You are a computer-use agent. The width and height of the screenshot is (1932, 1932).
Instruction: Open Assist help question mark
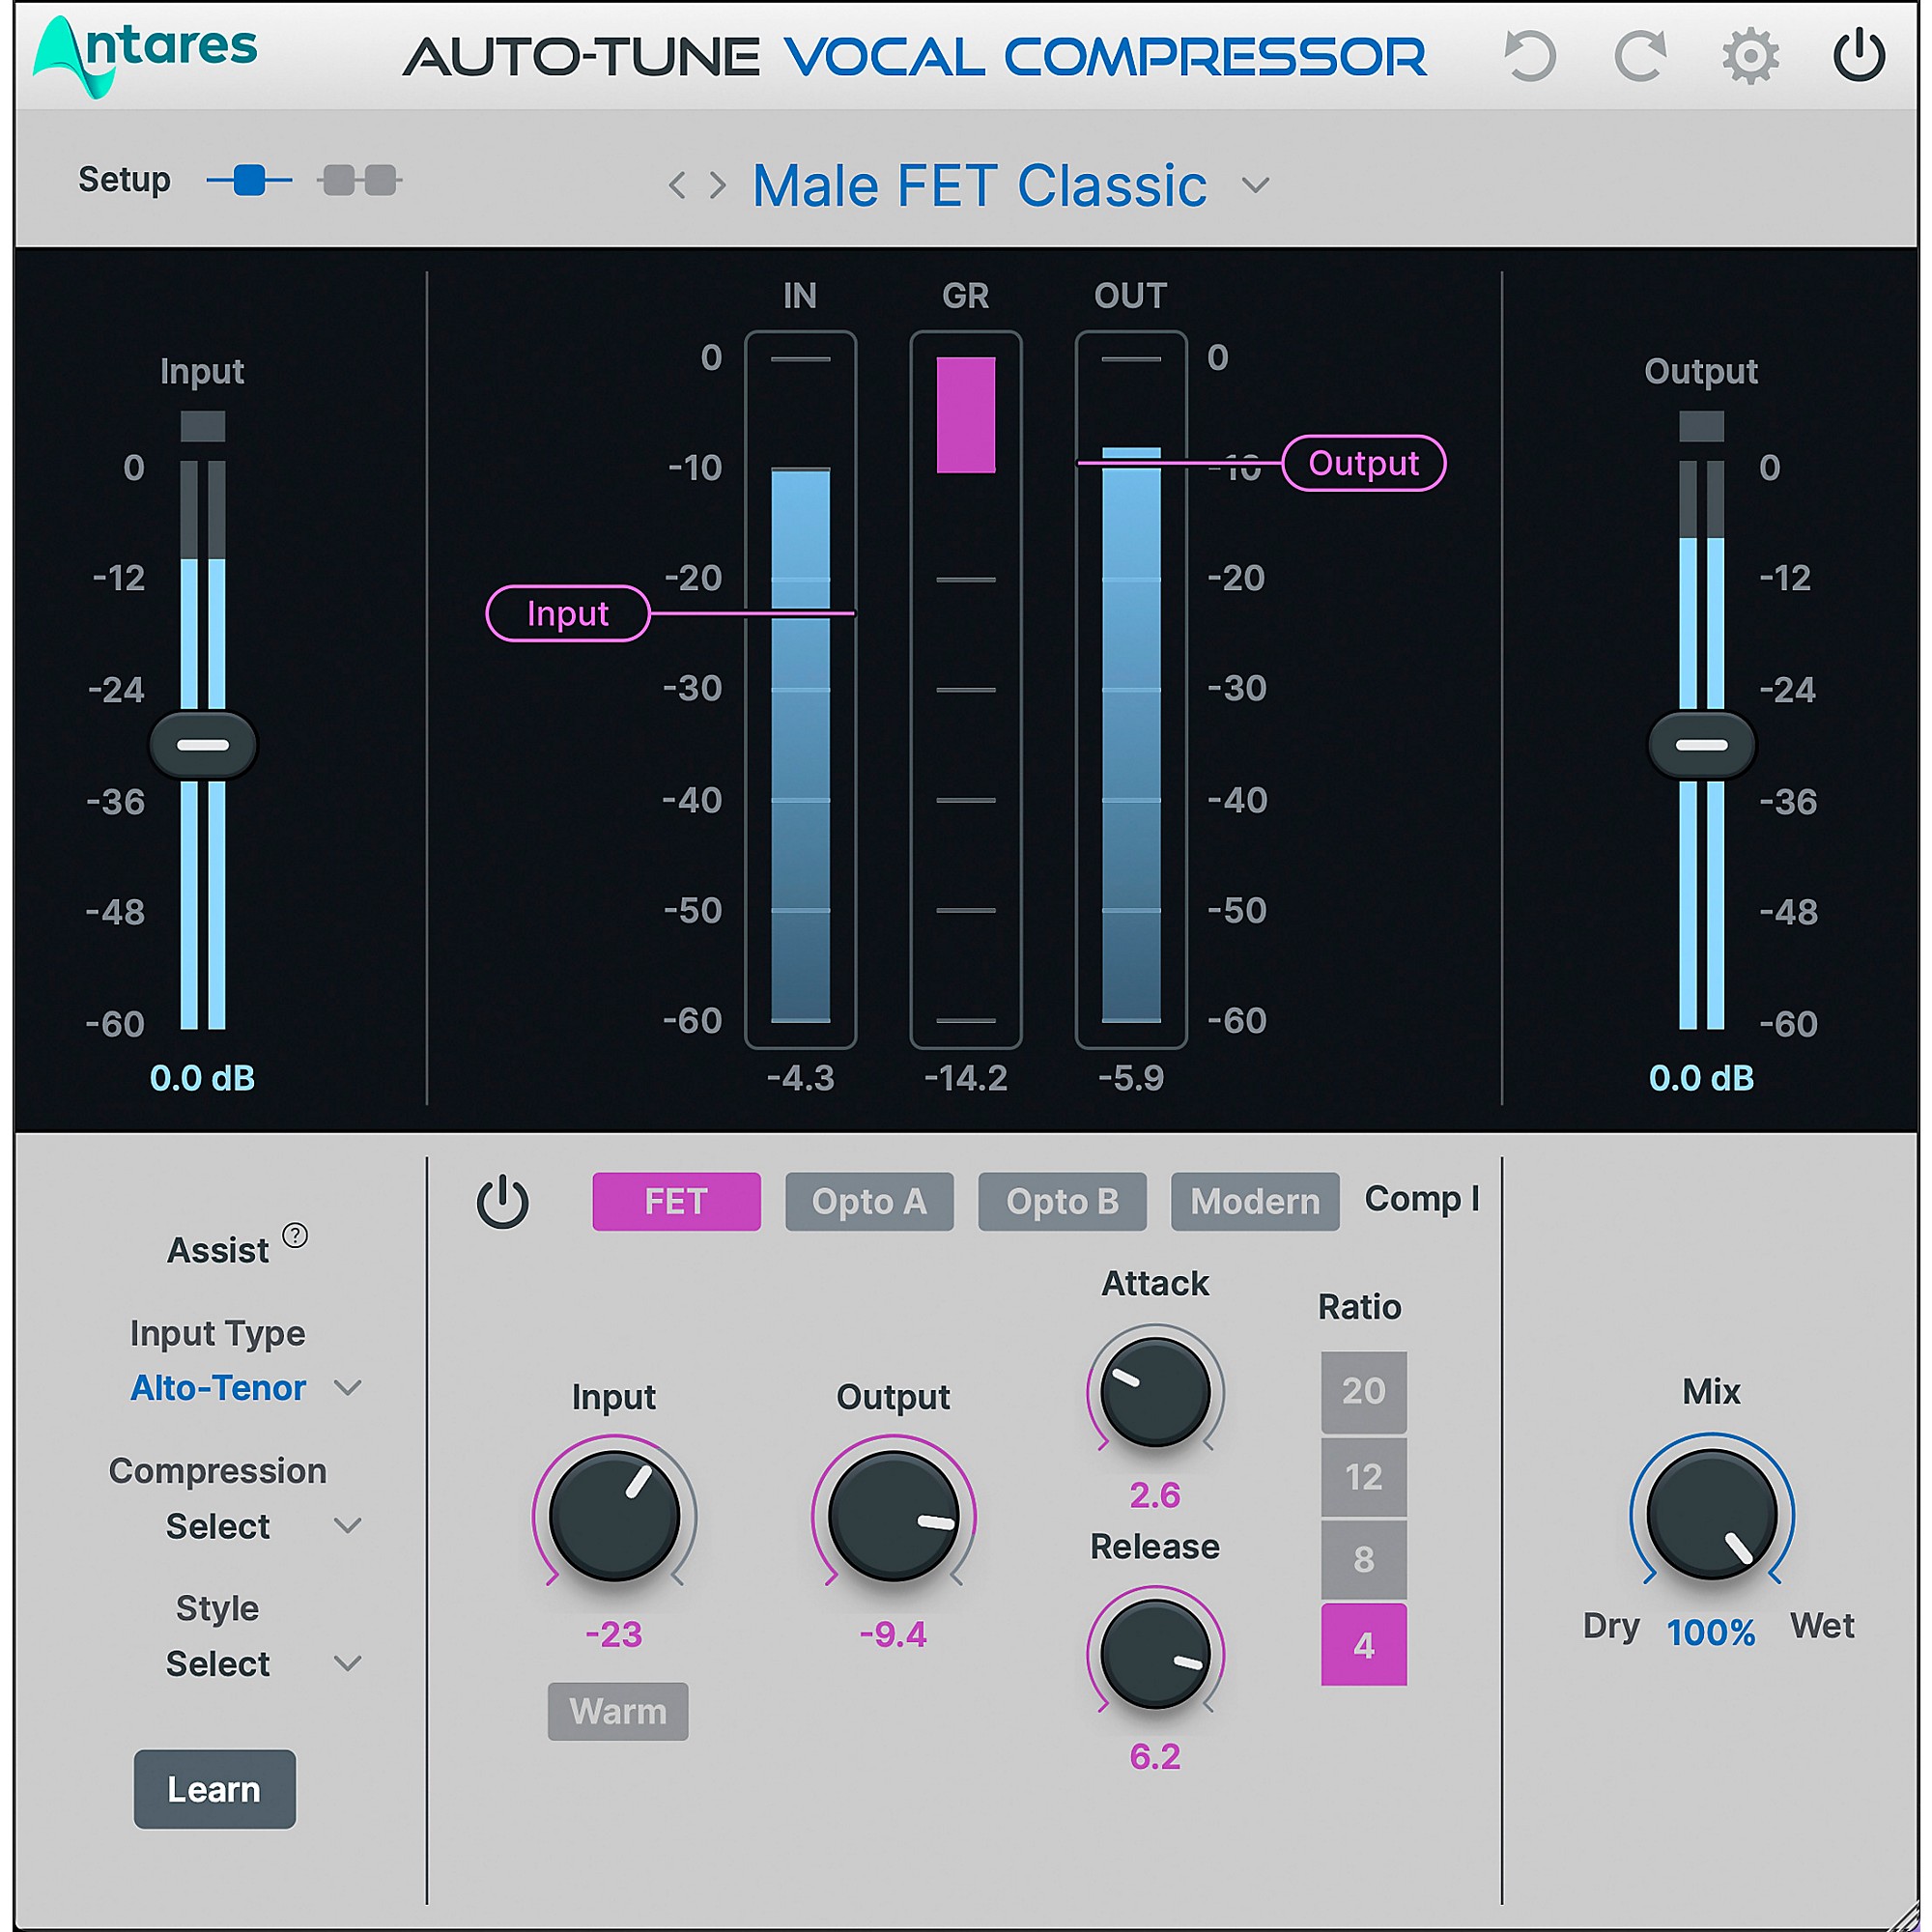(x=295, y=1235)
